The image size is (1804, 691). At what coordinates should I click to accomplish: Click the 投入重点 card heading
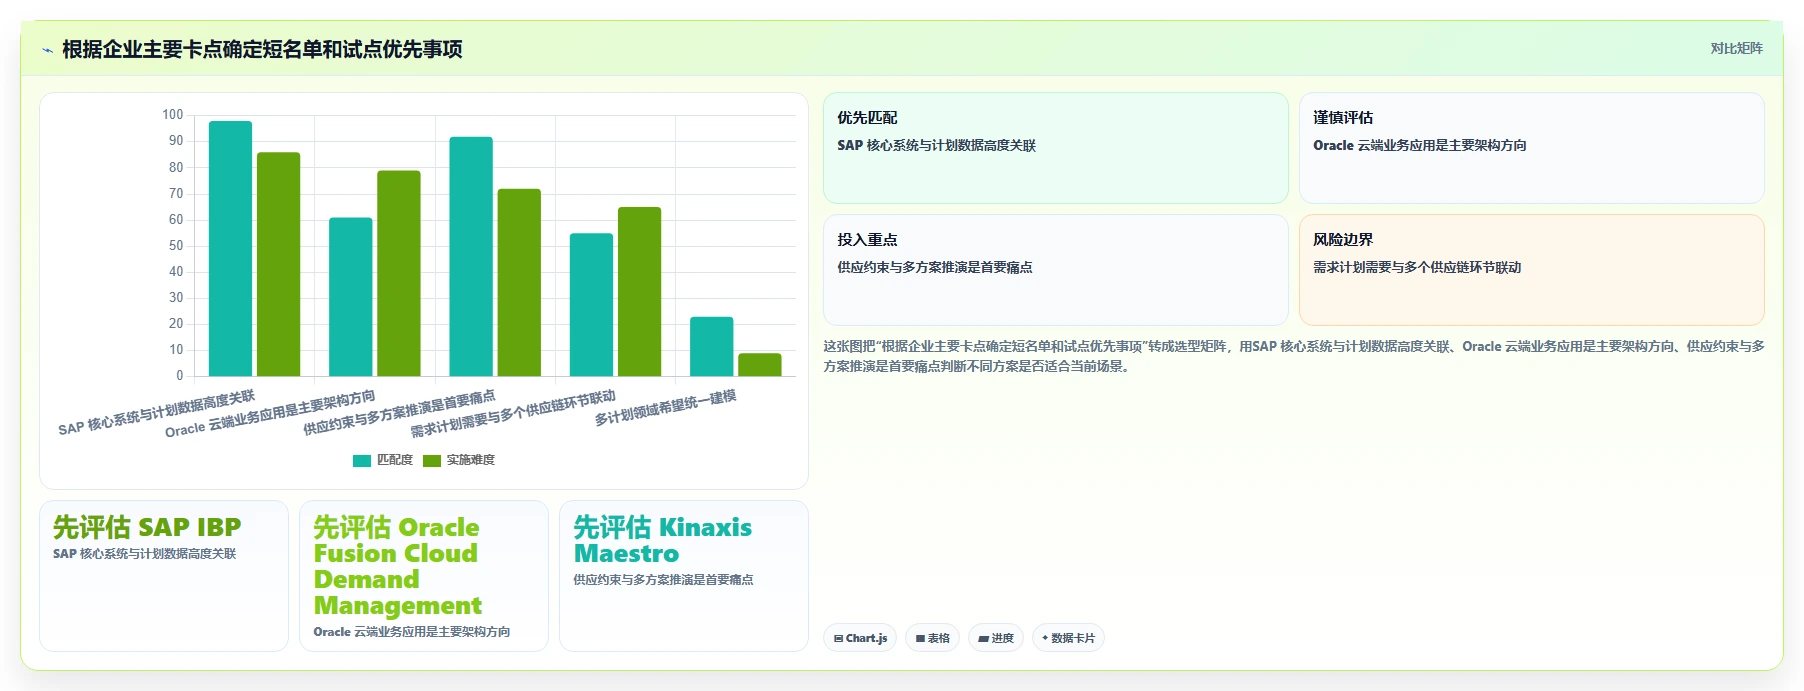coord(867,240)
